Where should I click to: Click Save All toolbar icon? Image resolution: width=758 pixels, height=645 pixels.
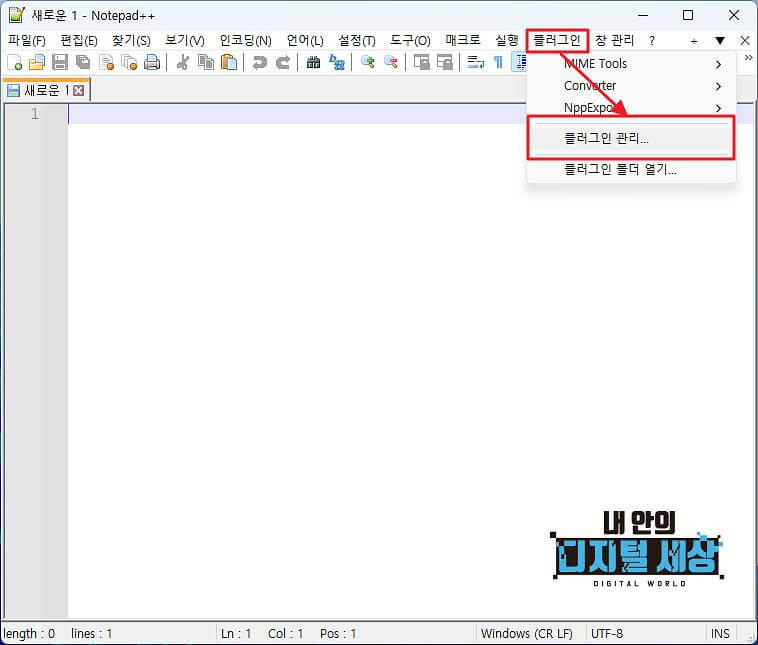(x=83, y=62)
